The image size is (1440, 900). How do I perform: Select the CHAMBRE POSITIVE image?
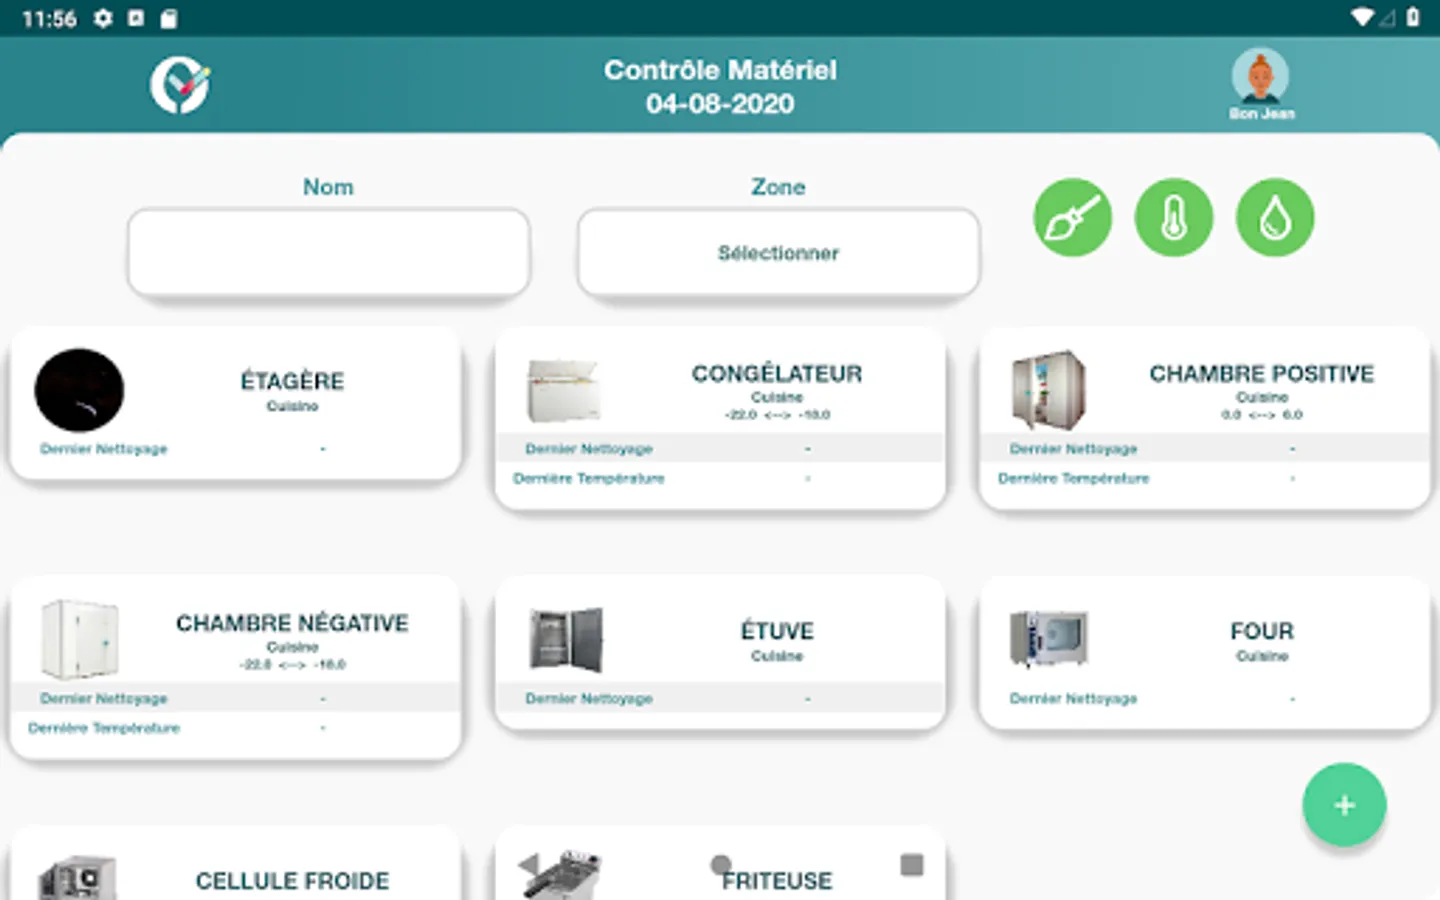point(1048,390)
